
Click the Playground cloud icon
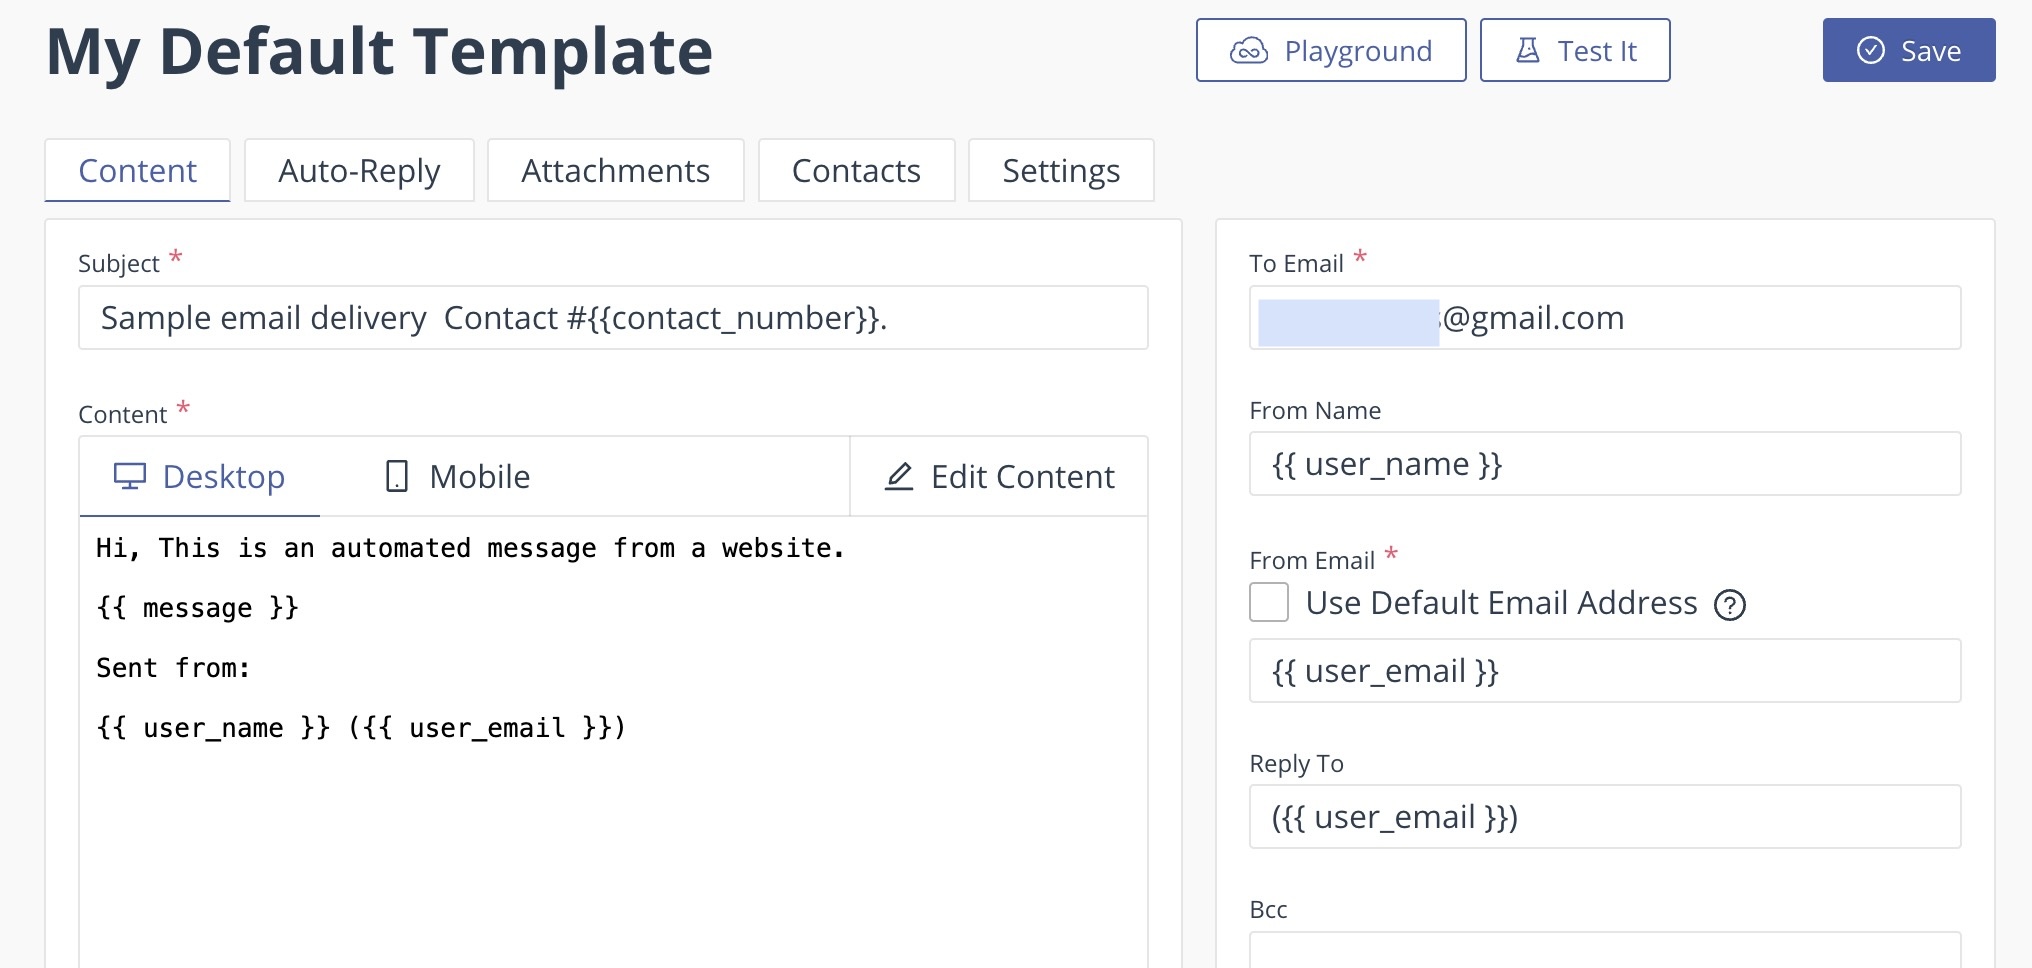click(x=1249, y=51)
